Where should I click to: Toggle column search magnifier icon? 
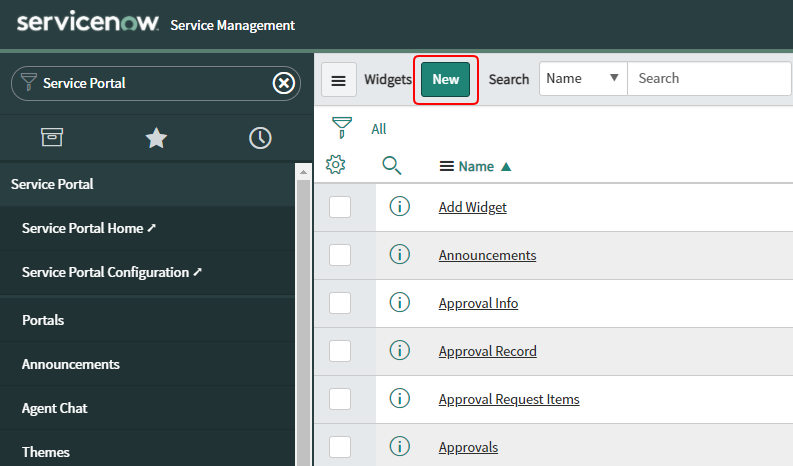(x=391, y=165)
